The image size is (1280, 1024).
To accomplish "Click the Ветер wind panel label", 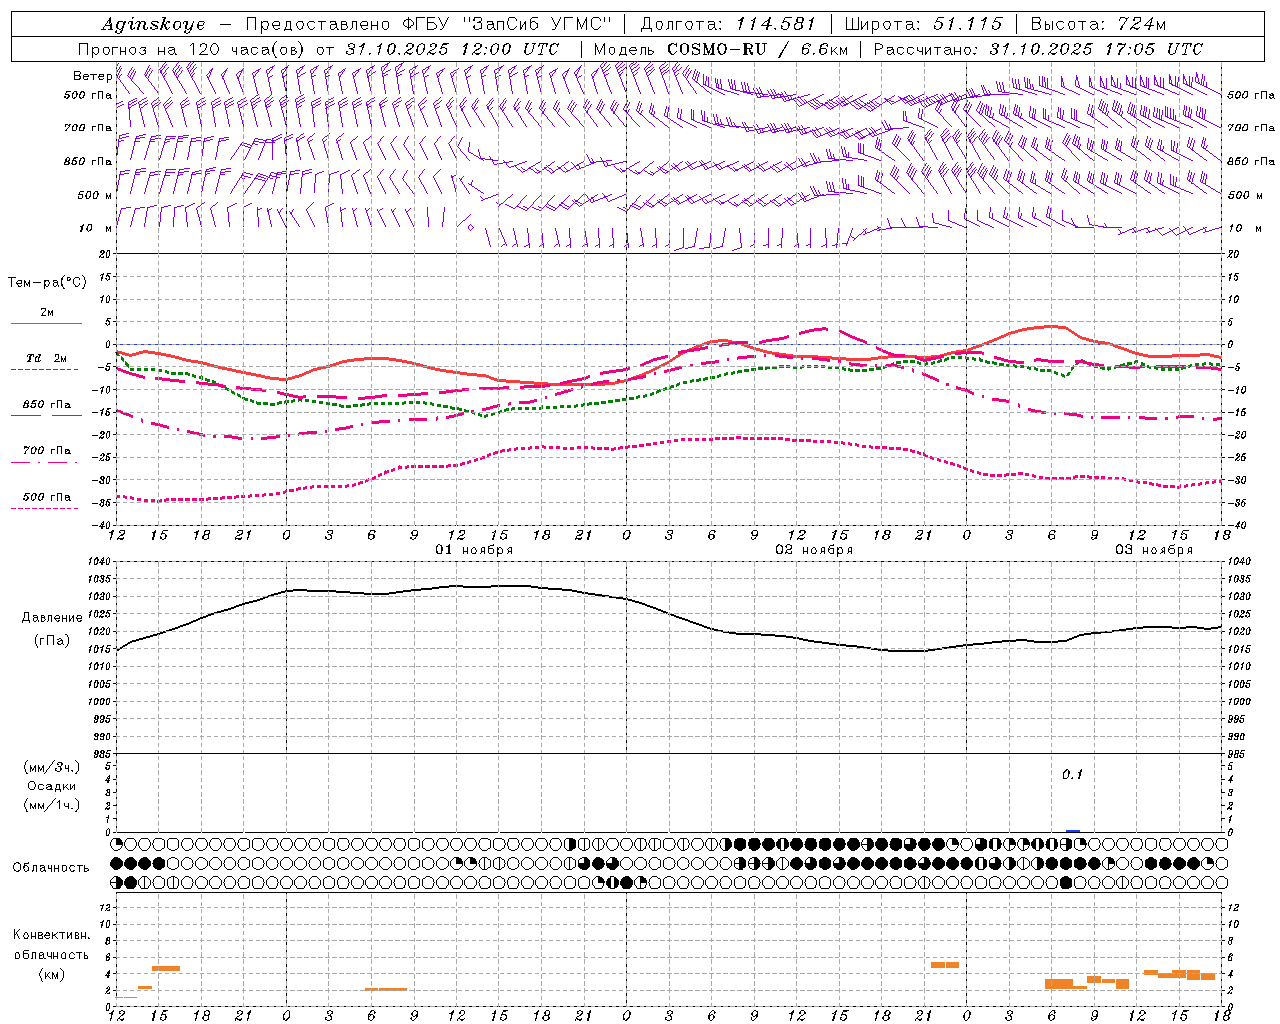I will tap(92, 76).
